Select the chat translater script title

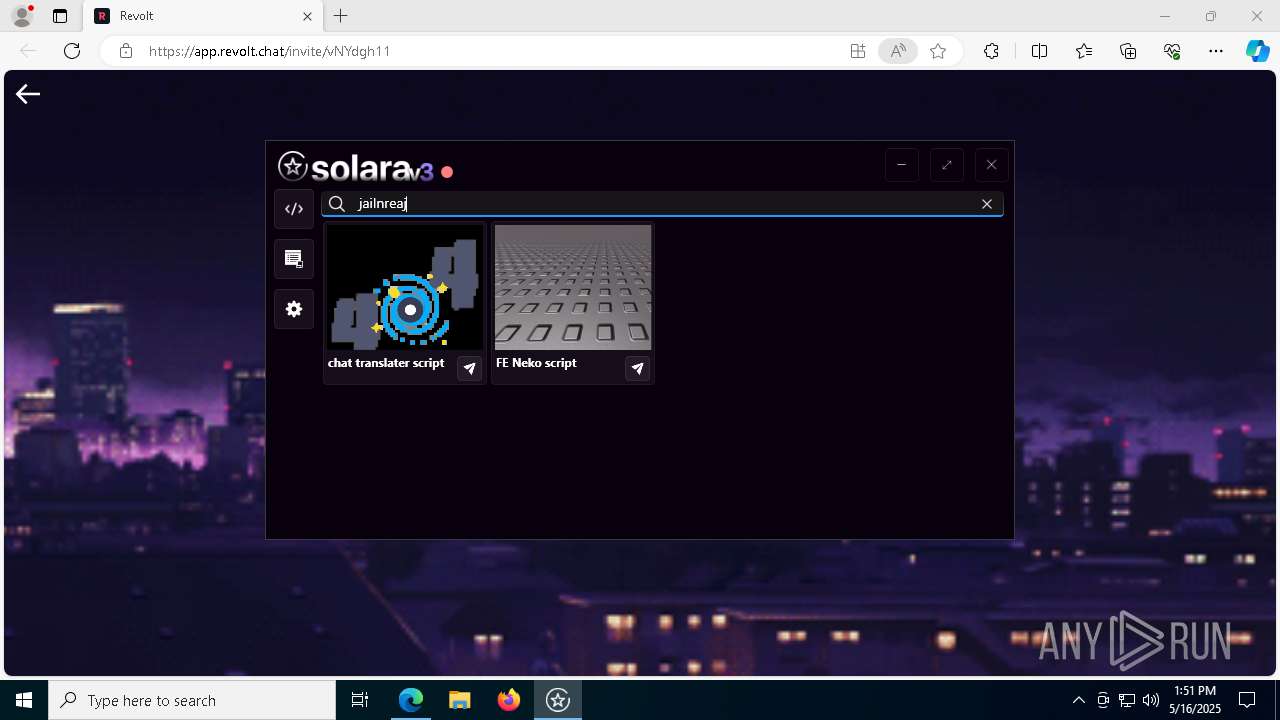[386, 363]
